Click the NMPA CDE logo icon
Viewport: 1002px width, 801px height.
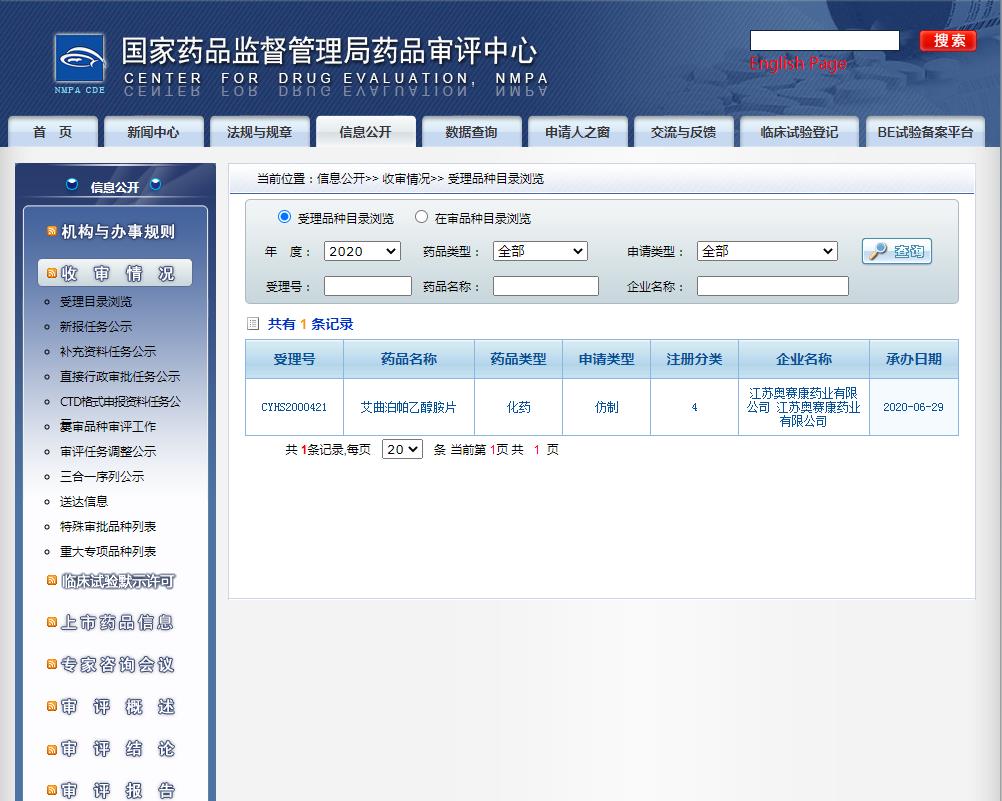pos(79,63)
